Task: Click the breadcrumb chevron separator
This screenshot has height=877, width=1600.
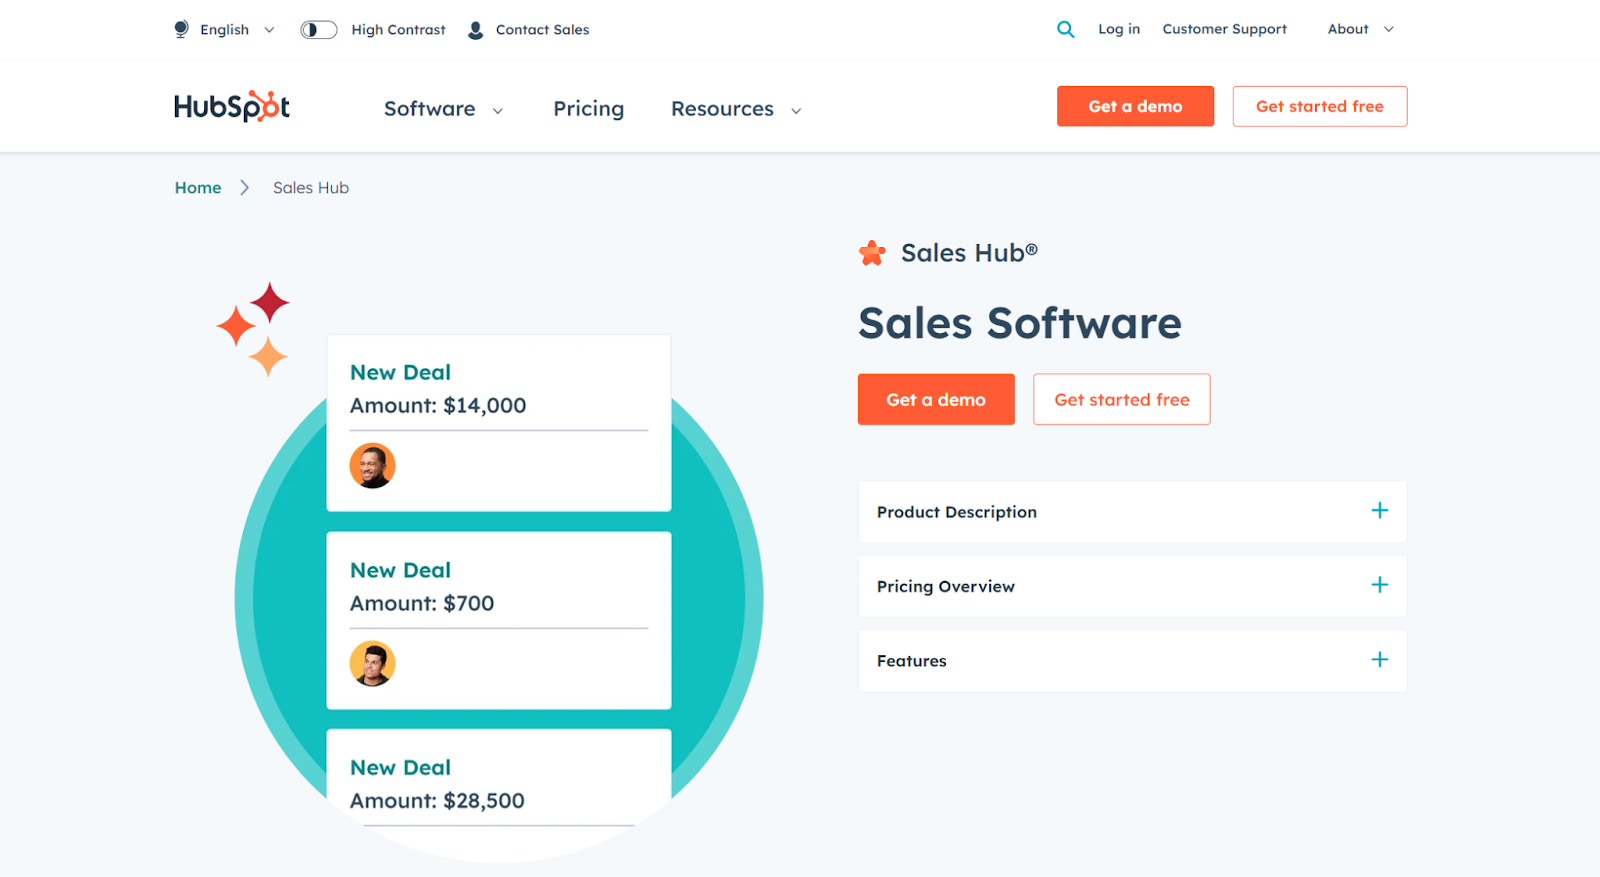Action: pyautogui.click(x=244, y=187)
